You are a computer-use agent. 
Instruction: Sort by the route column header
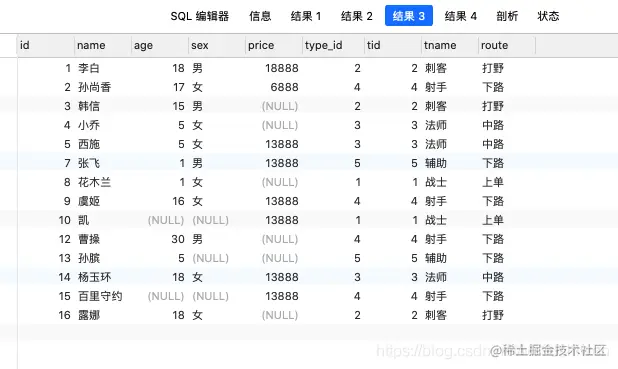pyautogui.click(x=507, y=45)
